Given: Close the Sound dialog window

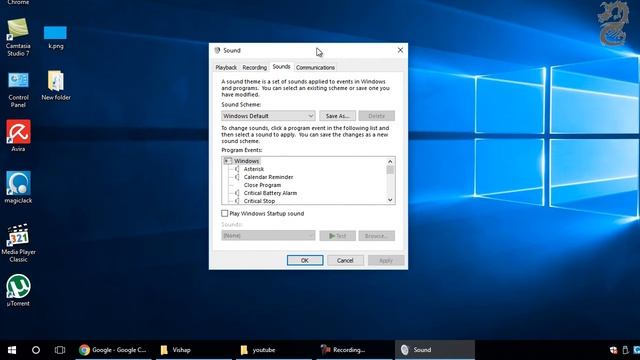Looking at the screenshot, I should click(400, 50).
